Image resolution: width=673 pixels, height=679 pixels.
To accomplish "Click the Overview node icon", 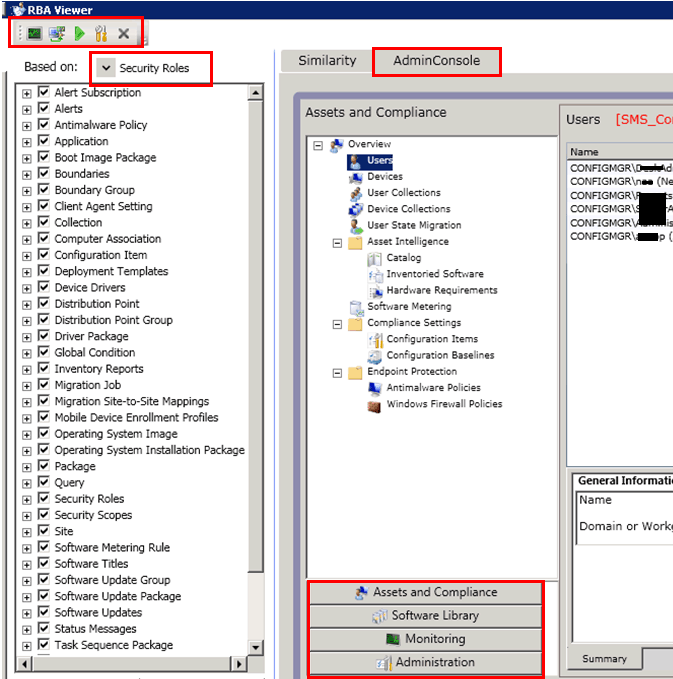I will coord(336,145).
